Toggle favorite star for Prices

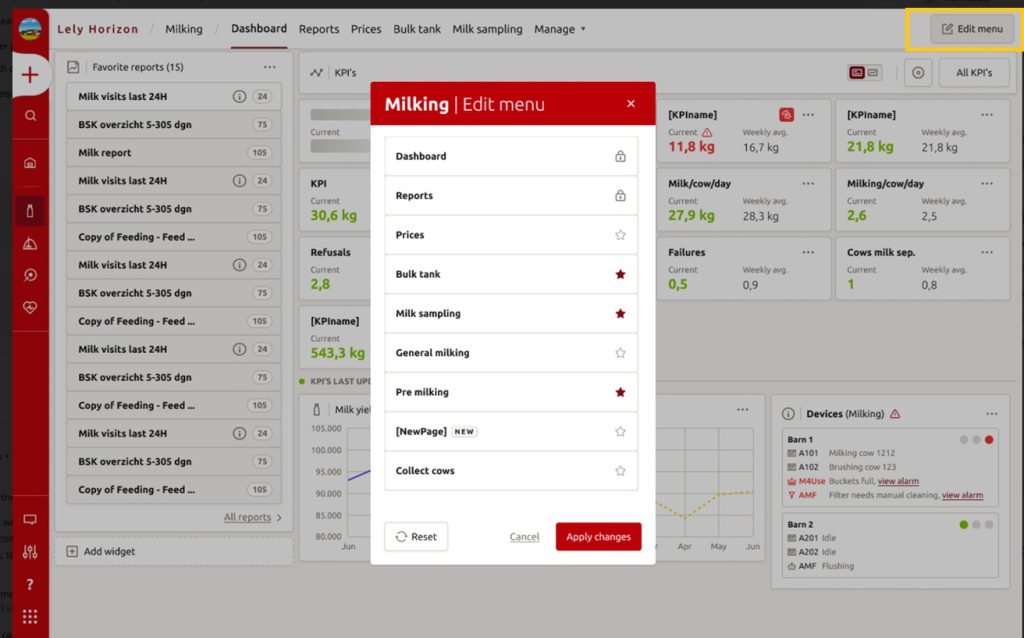(x=620, y=234)
